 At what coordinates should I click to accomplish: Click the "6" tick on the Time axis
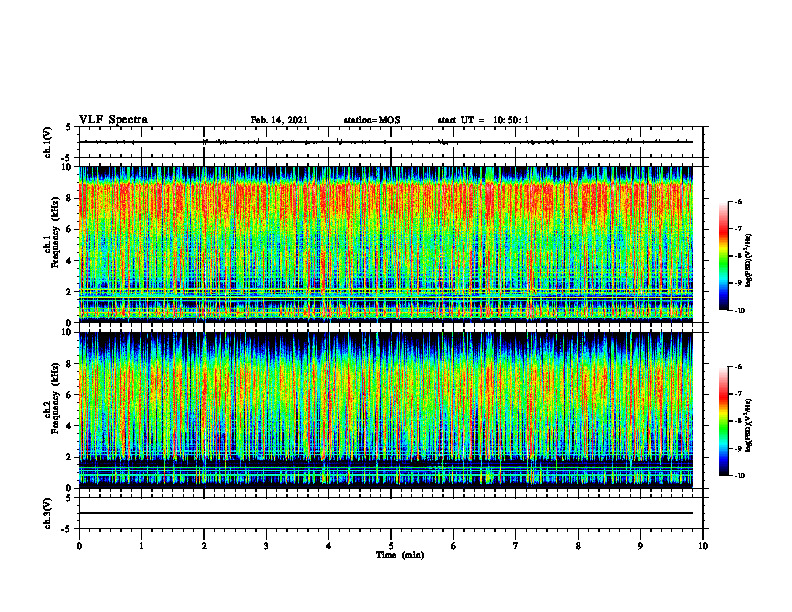[x=454, y=546]
